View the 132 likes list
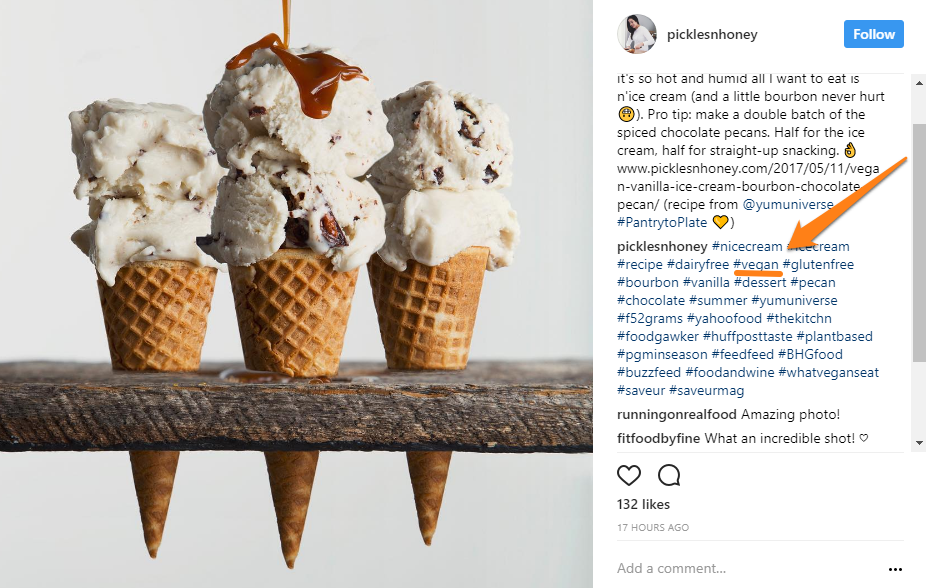This screenshot has width=926, height=588. [643, 504]
